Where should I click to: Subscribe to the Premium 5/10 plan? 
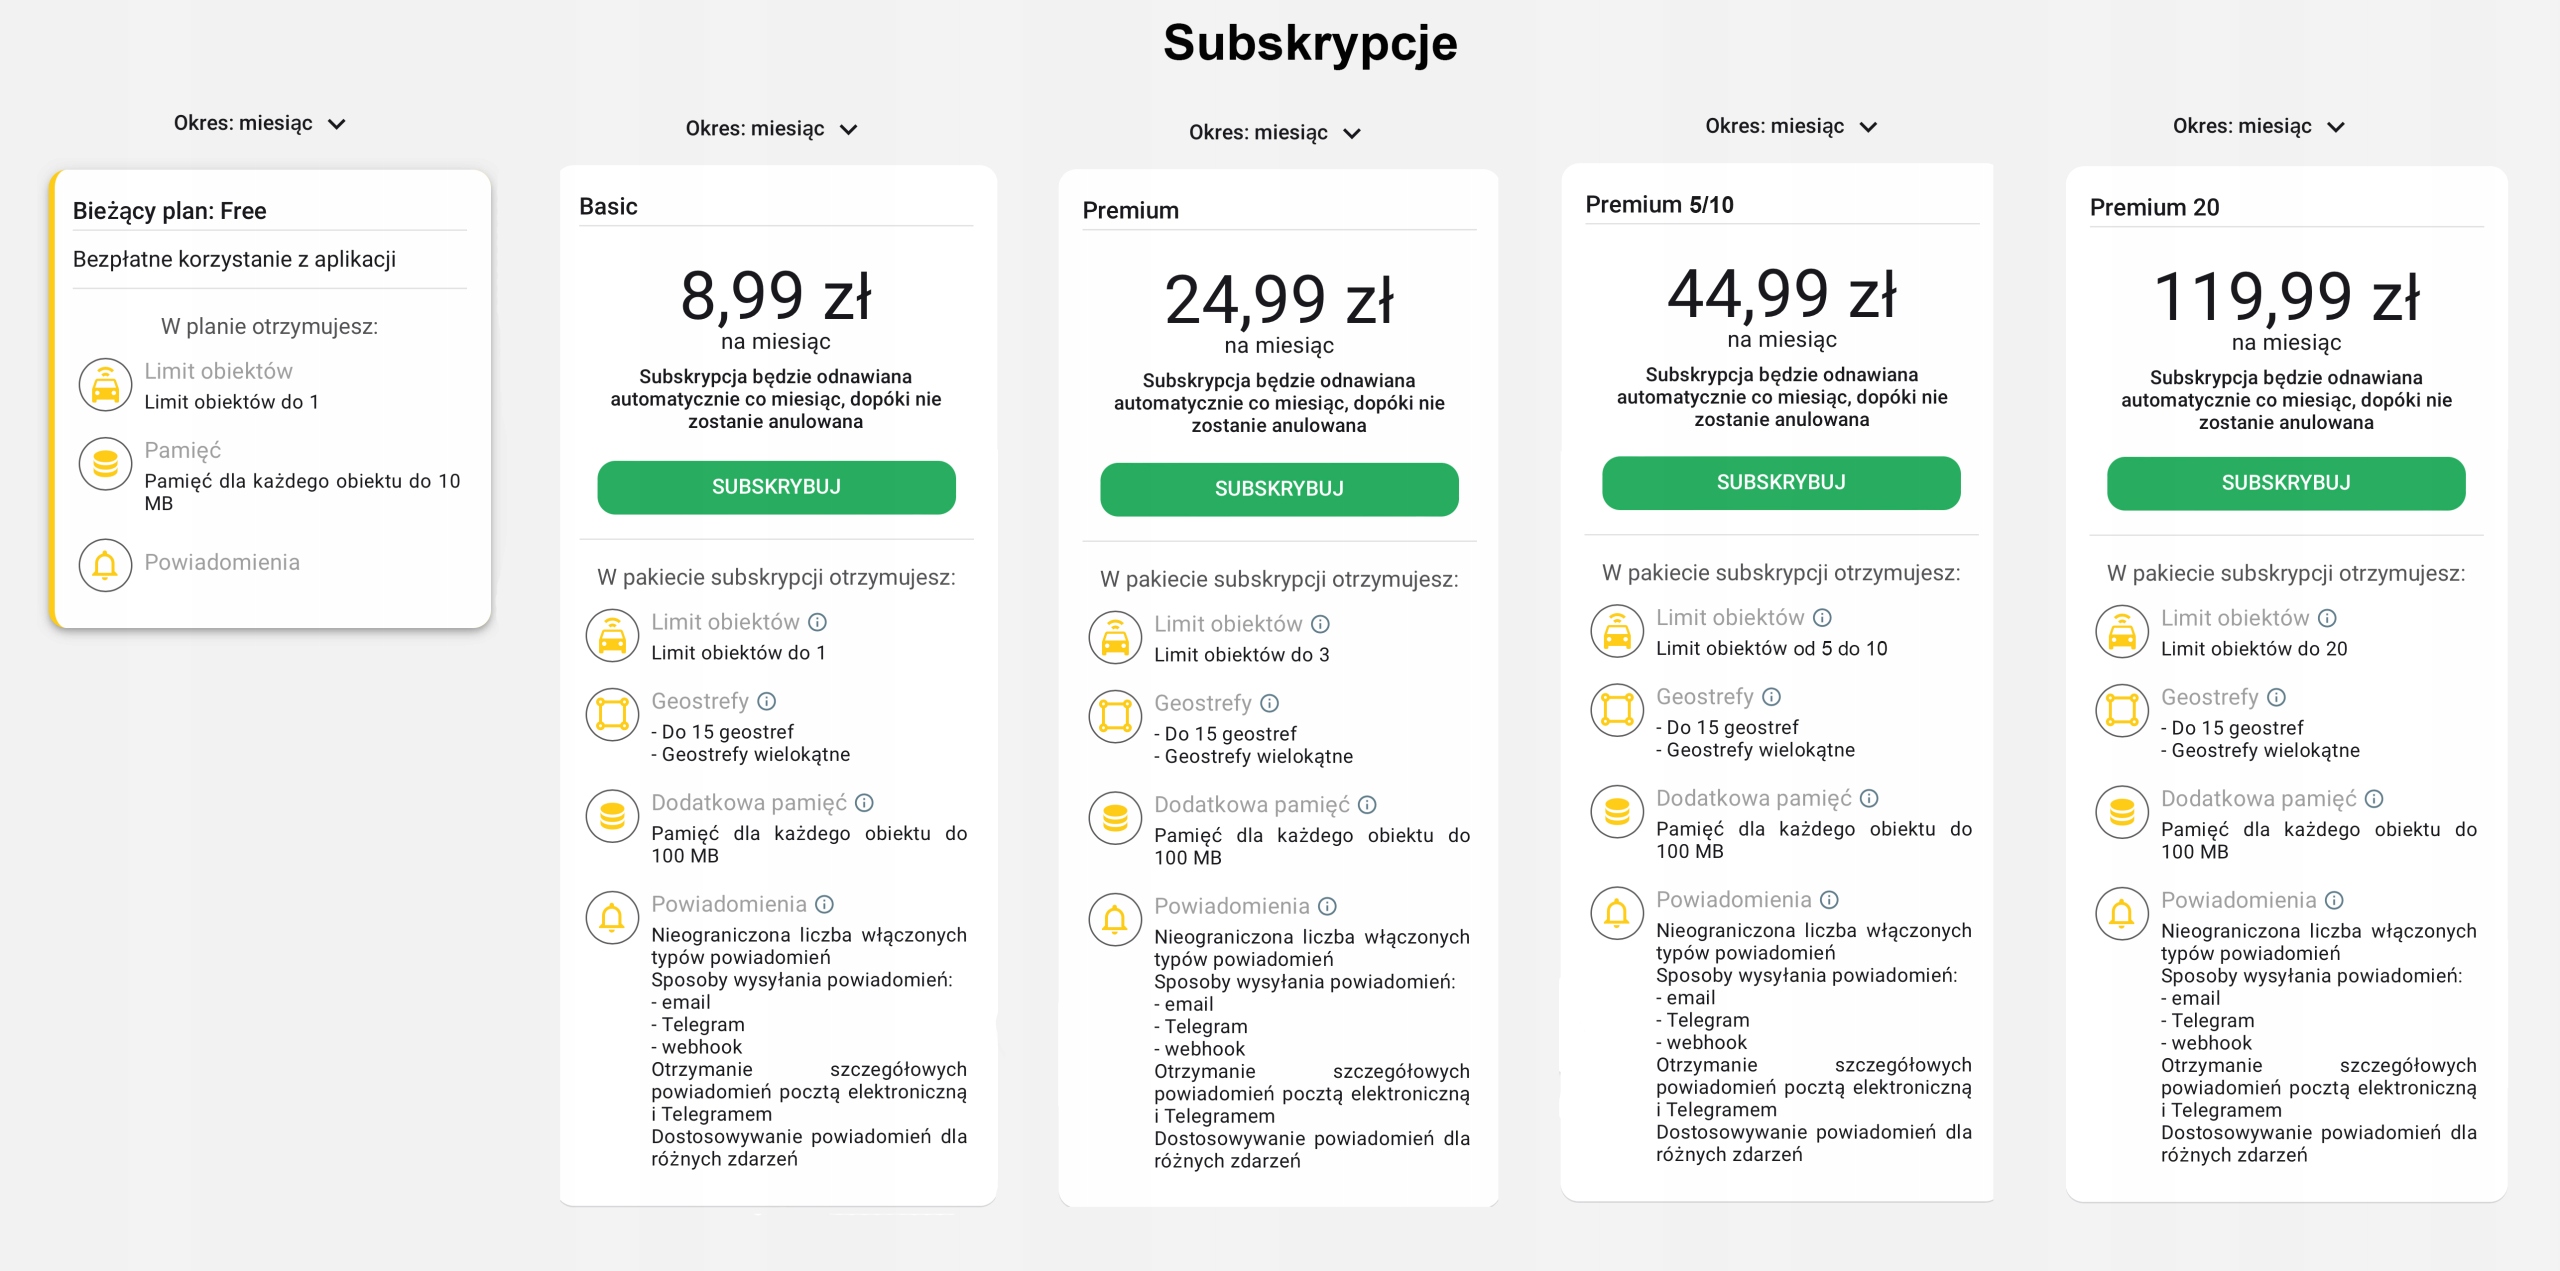[1781, 483]
